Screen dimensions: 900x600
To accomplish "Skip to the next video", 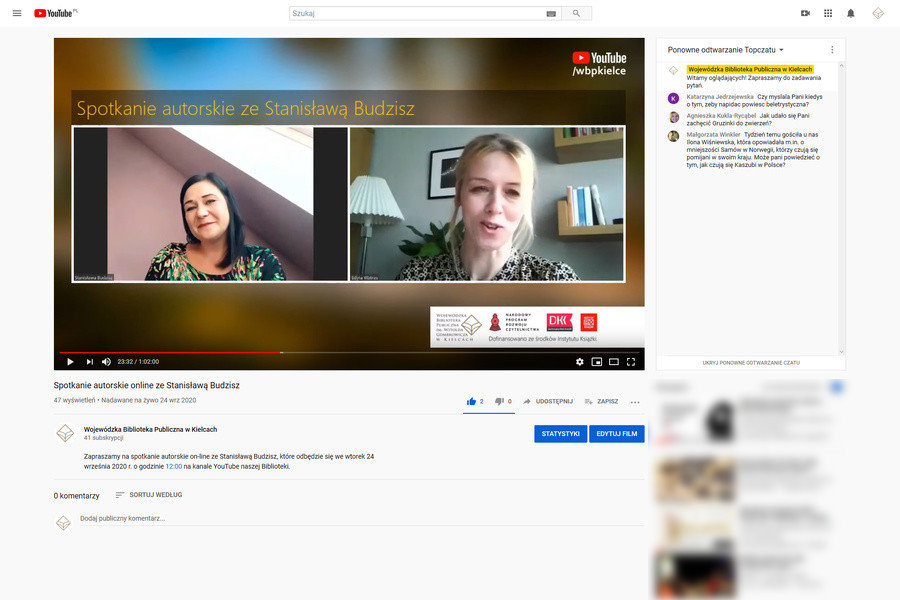I will click(x=89, y=361).
